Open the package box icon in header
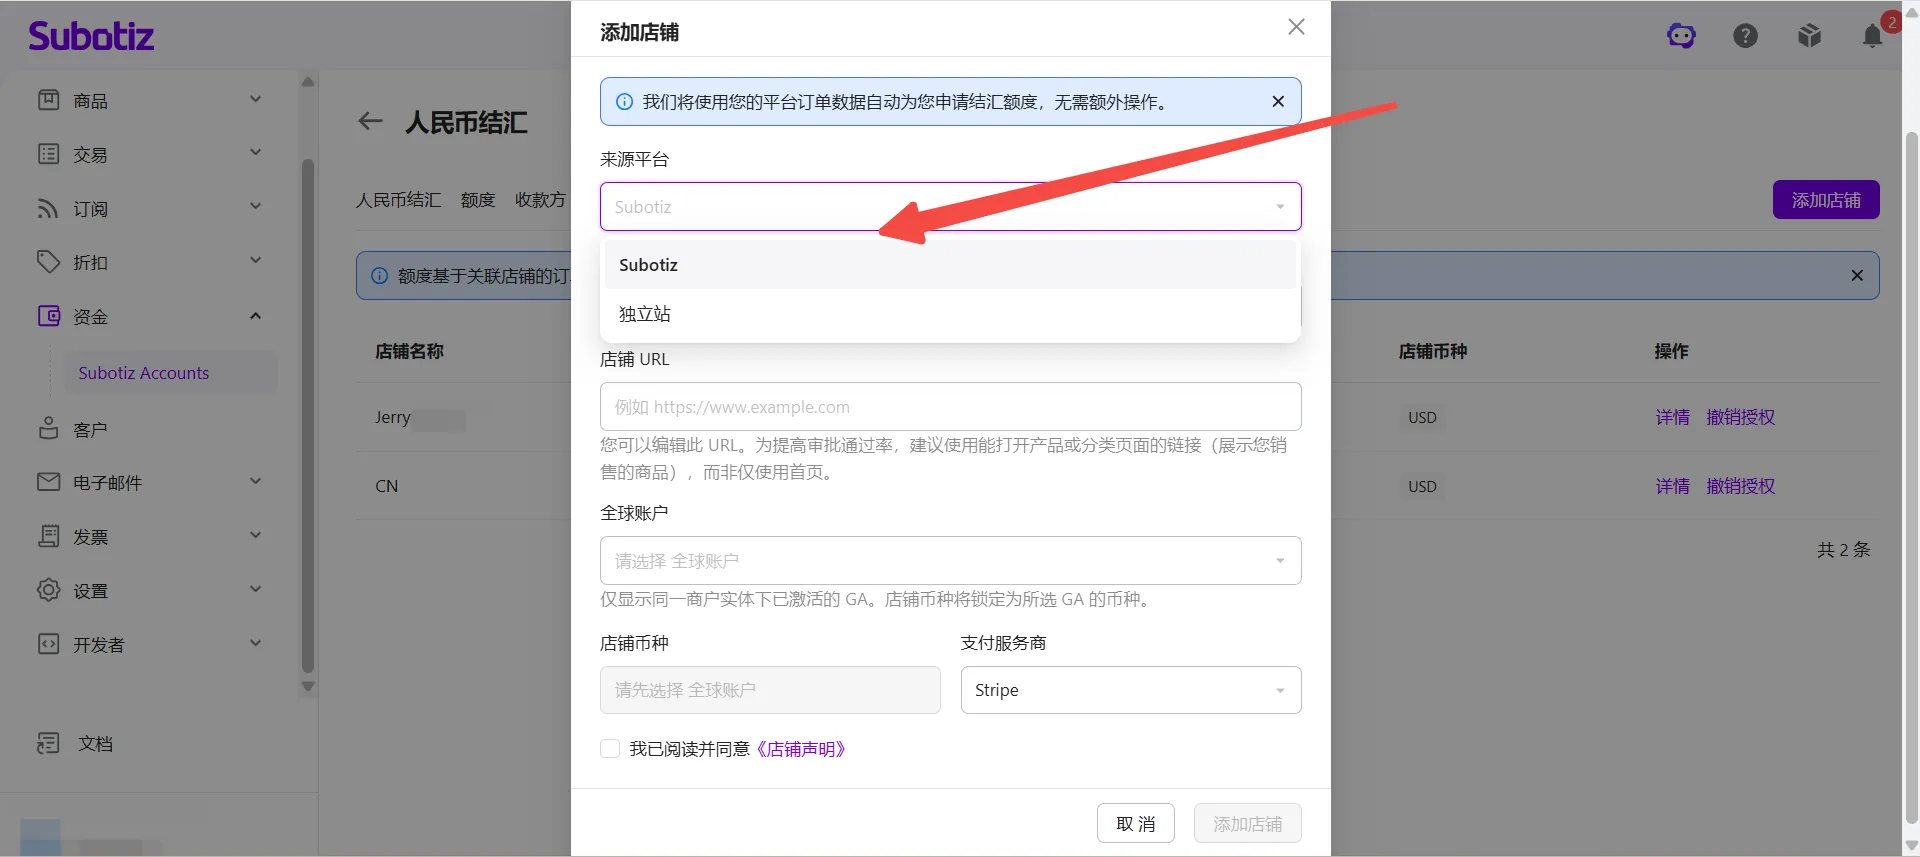 [x=1809, y=36]
